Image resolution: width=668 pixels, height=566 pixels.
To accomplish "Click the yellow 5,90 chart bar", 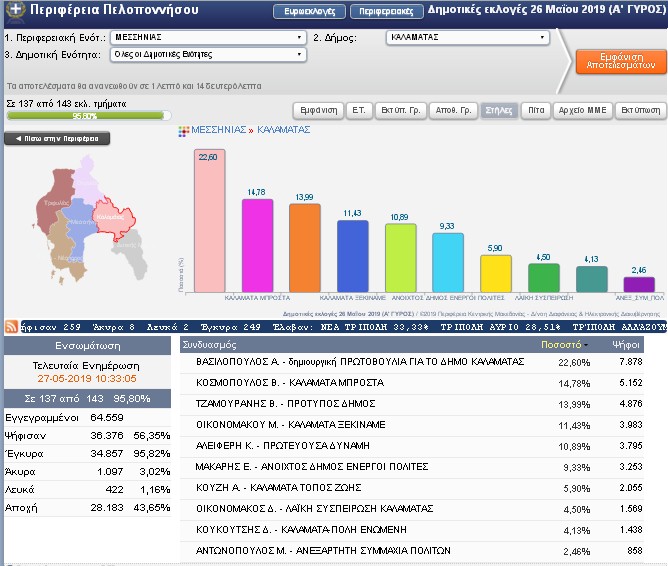I will pyautogui.click(x=496, y=274).
